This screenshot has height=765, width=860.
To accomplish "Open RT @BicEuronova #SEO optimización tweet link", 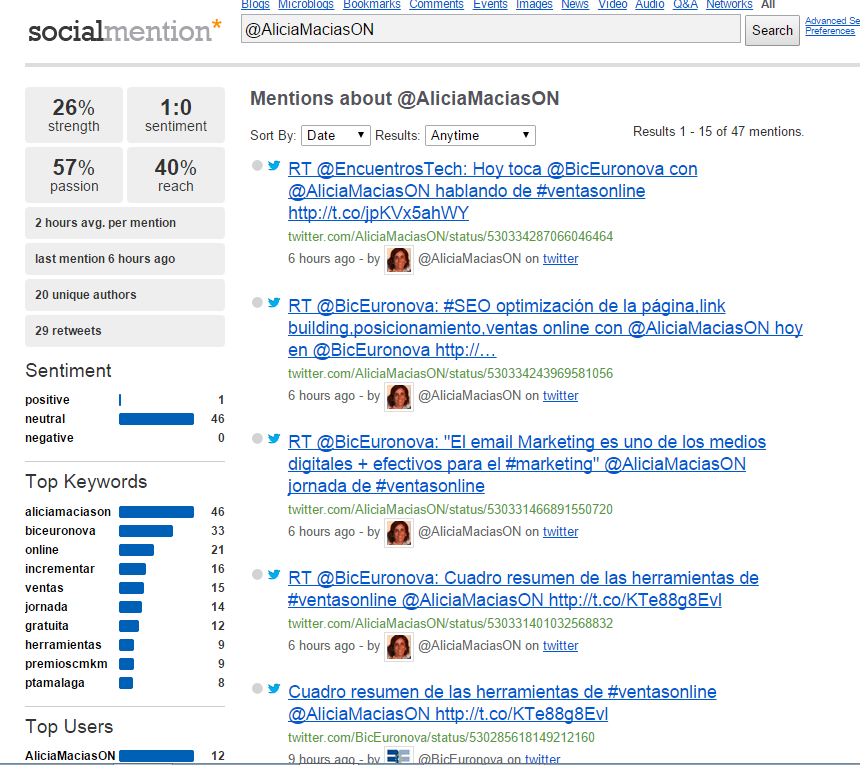I will pos(545,328).
